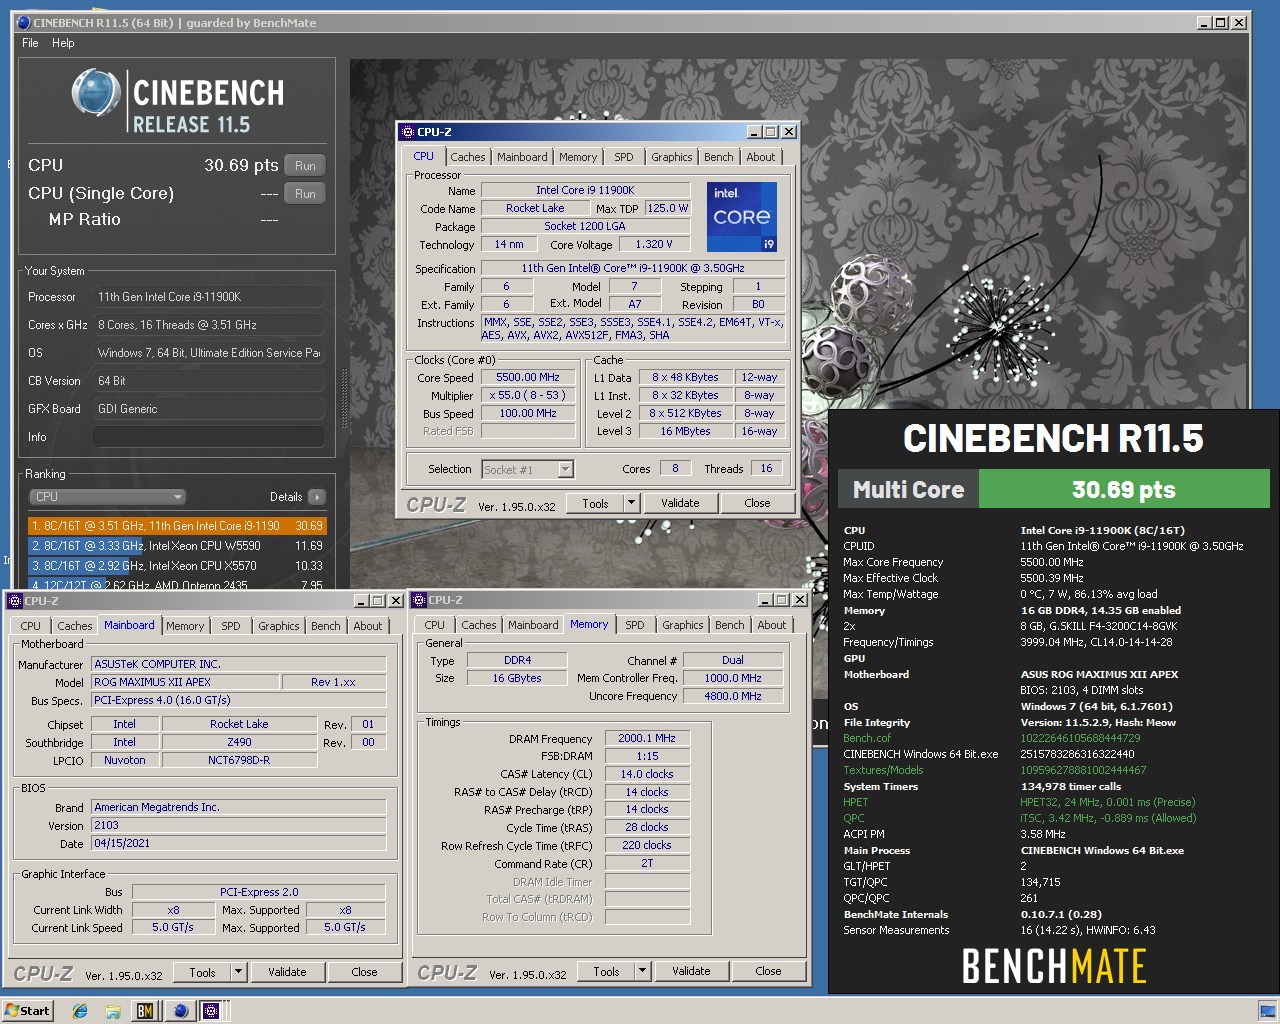Open the Windows Start button

pos(27,1011)
